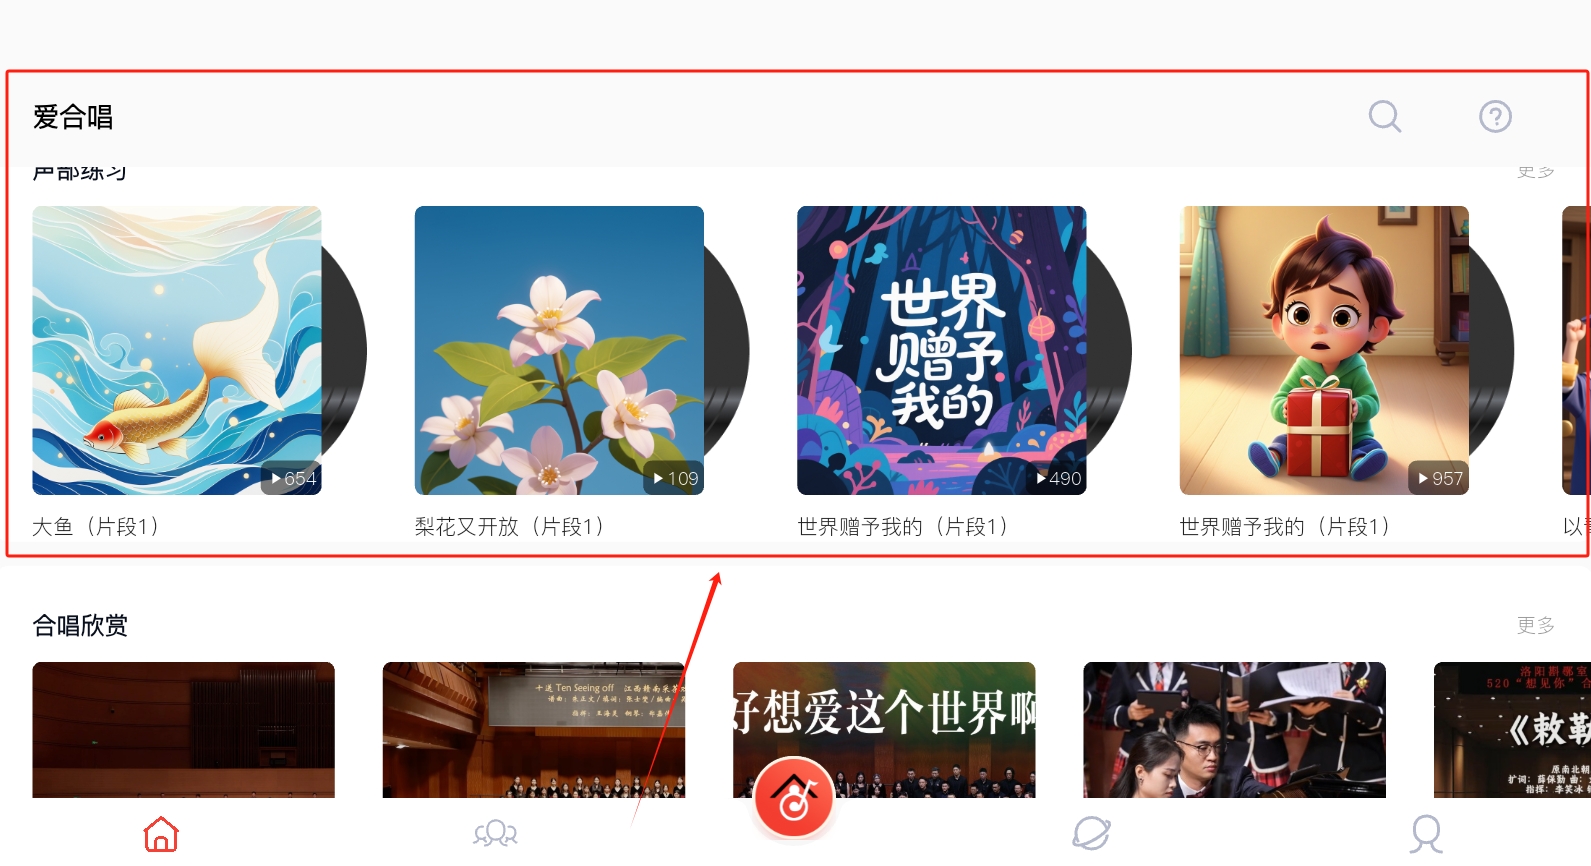Play the album showing 957 plays

[x=1324, y=350]
